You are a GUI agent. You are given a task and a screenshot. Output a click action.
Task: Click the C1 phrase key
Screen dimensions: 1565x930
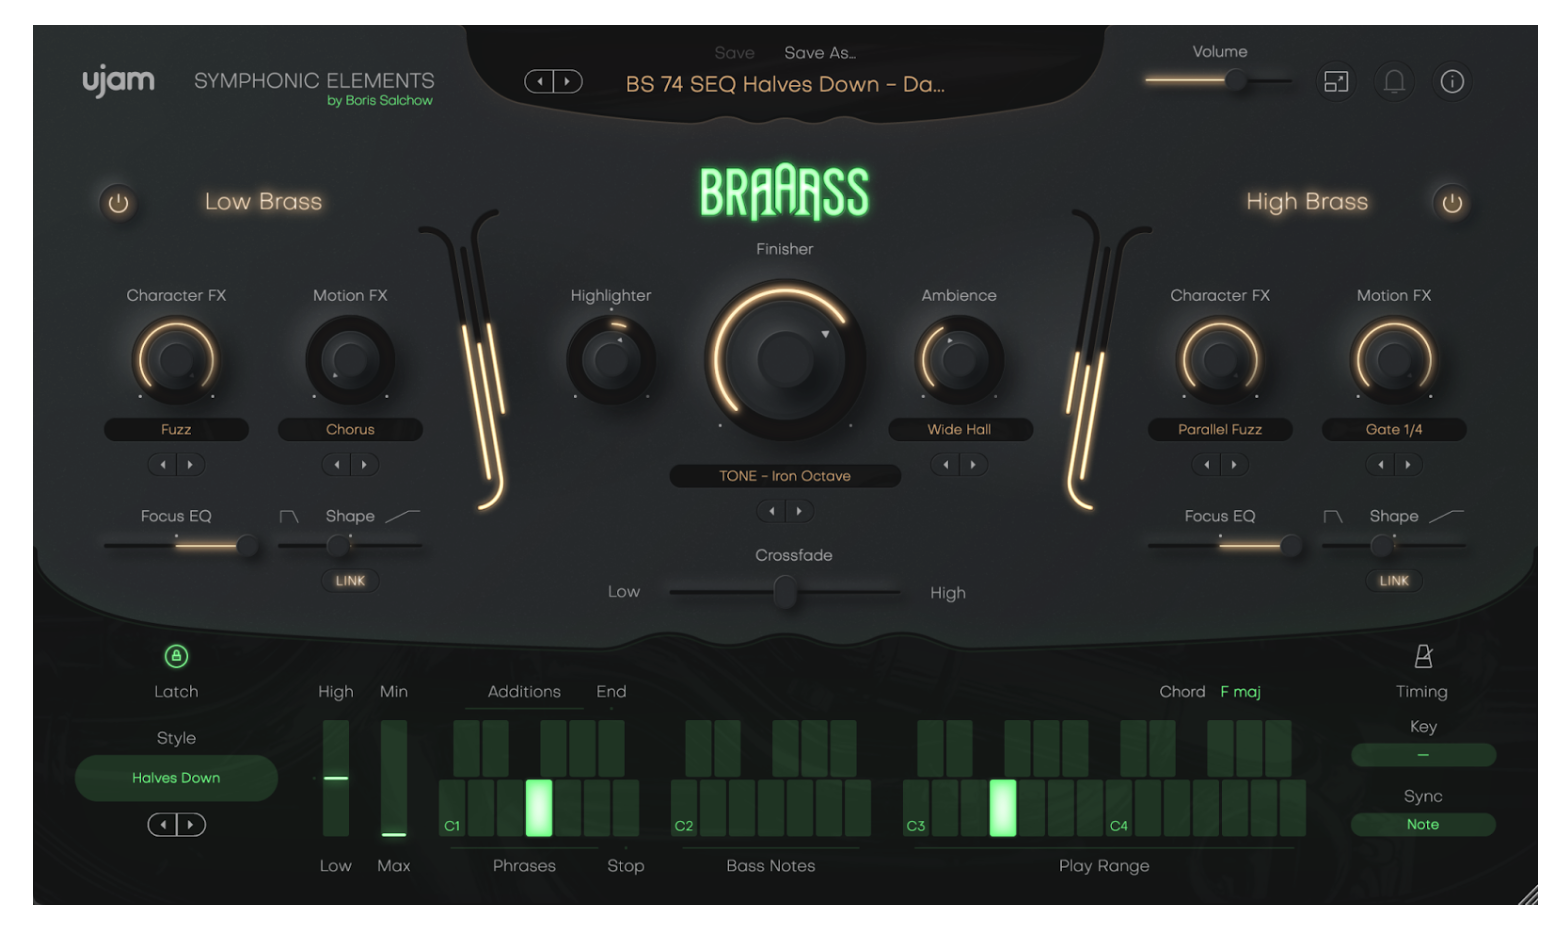pyautogui.click(x=452, y=808)
